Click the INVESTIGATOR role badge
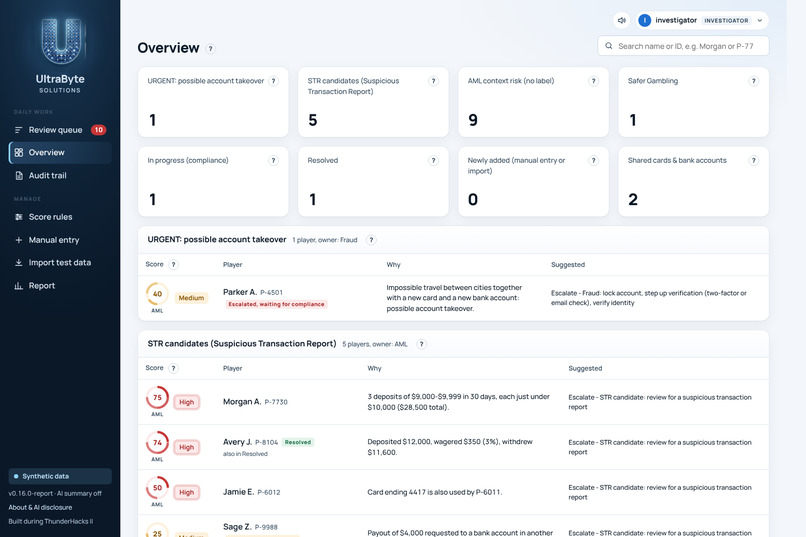This screenshot has width=806, height=537. (726, 21)
